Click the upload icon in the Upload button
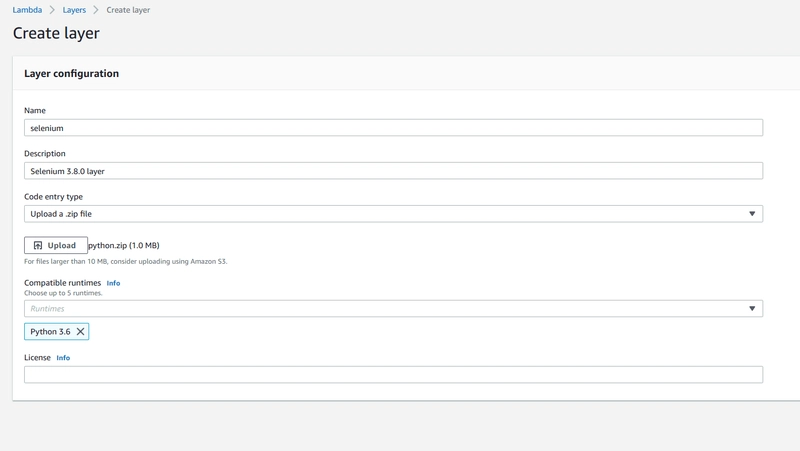The image size is (800, 451). (x=38, y=245)
